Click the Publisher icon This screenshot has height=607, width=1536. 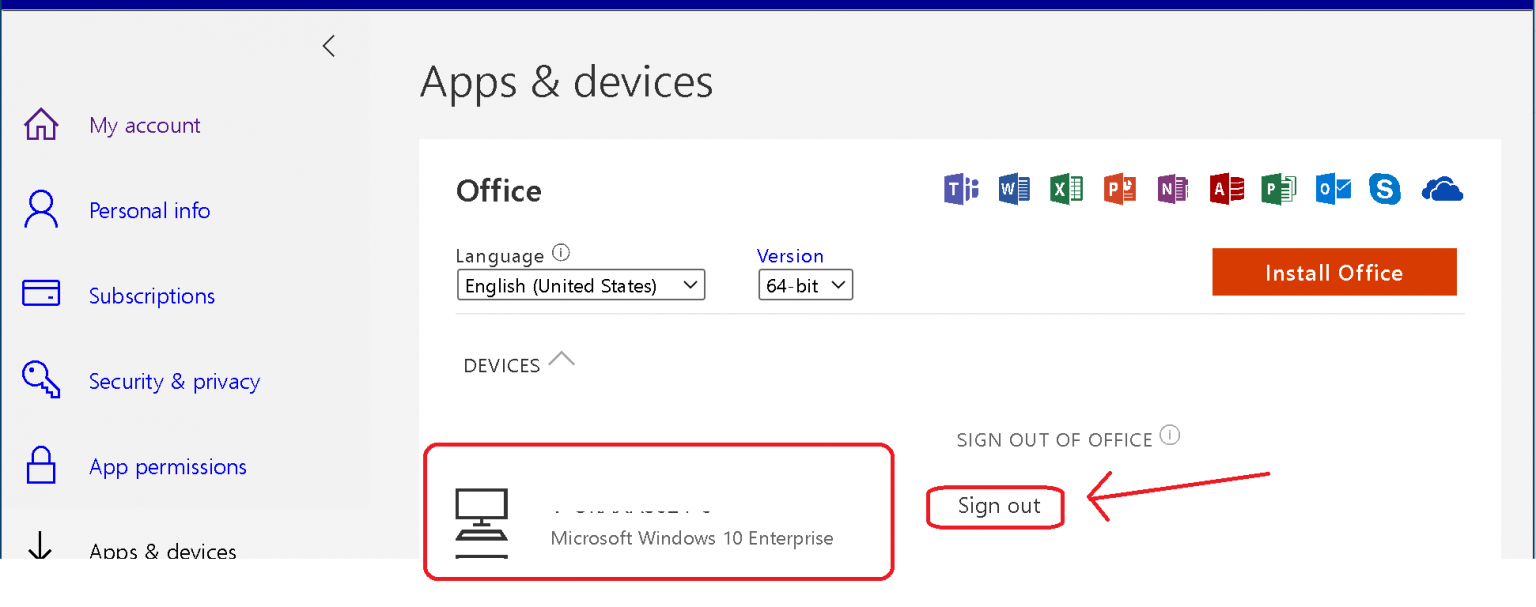pyautogui.click(x=1279, y=189)
